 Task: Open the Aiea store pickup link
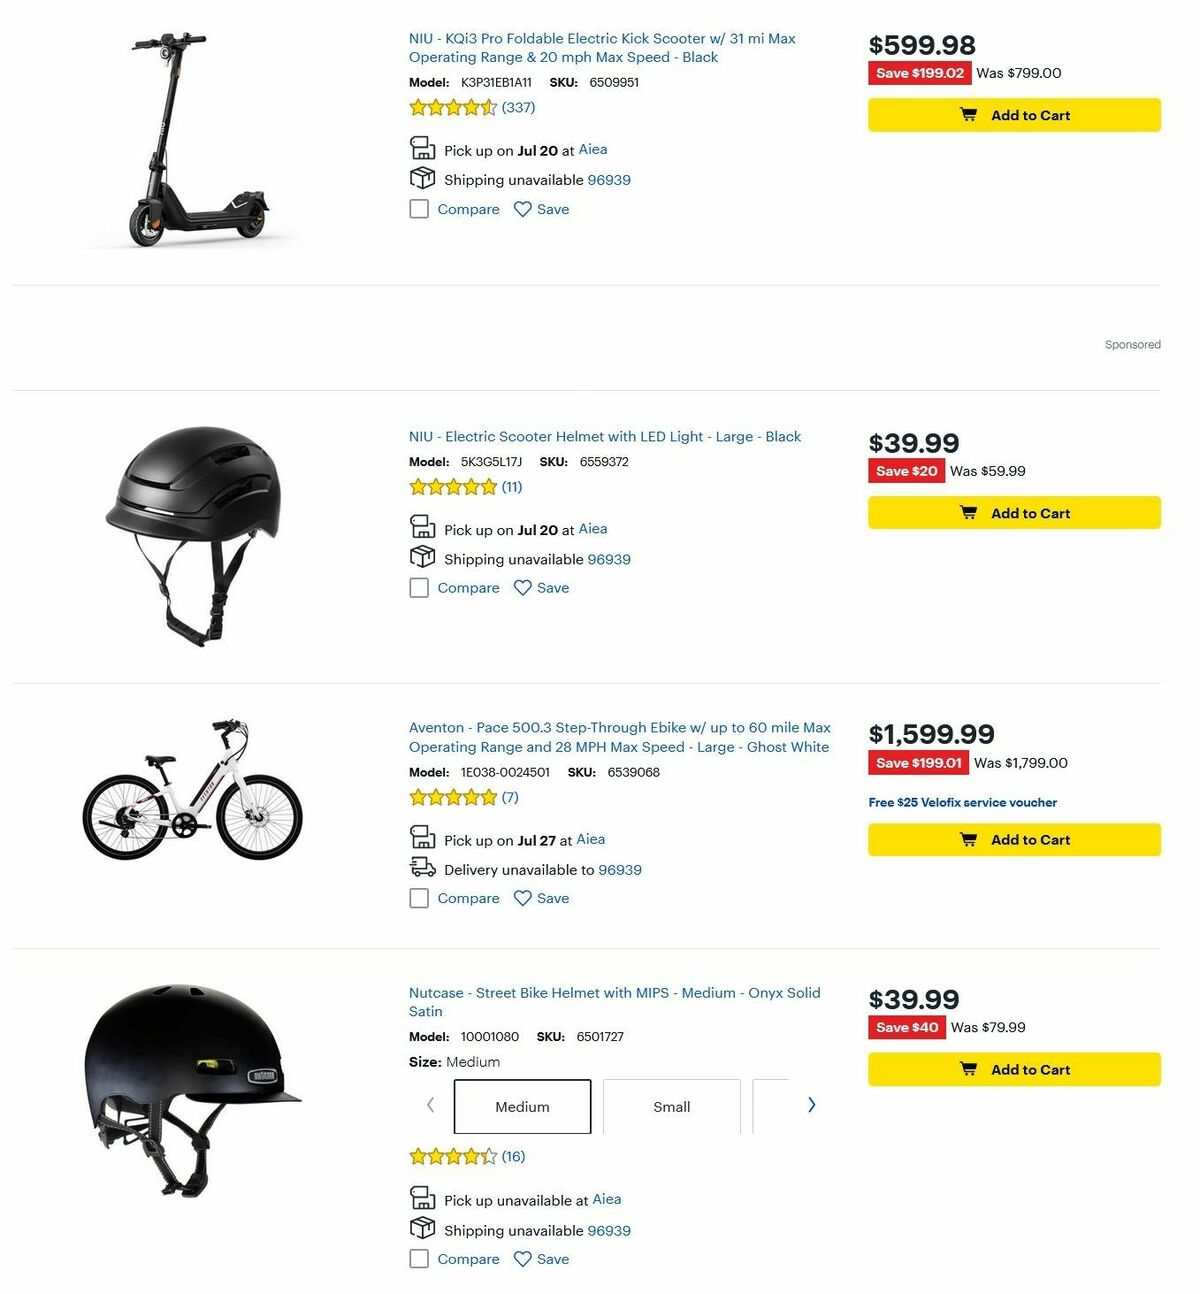click(x=593, y=149)
